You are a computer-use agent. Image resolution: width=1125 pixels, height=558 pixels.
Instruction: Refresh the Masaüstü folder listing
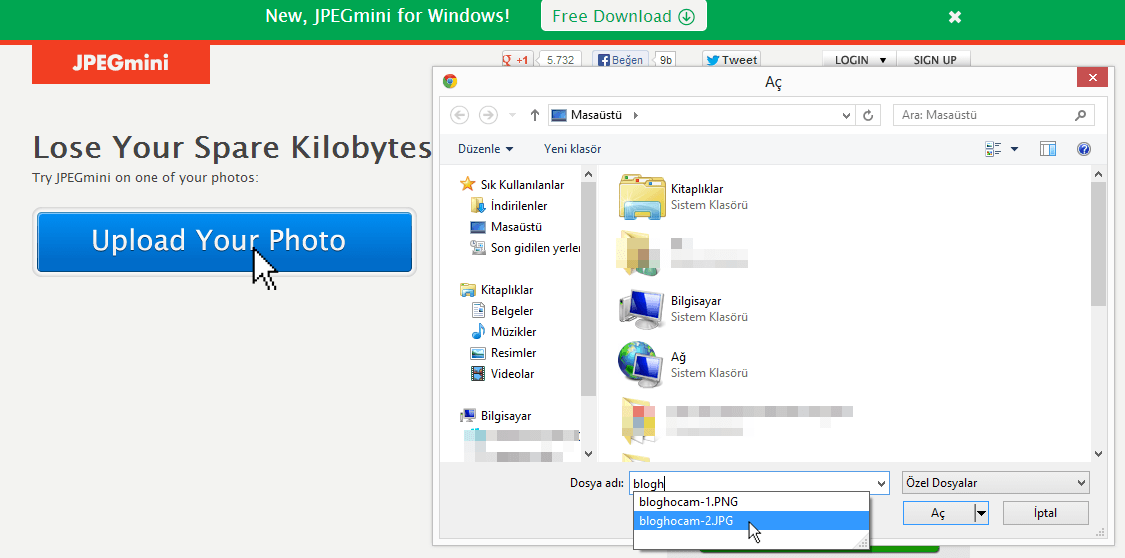869,115
